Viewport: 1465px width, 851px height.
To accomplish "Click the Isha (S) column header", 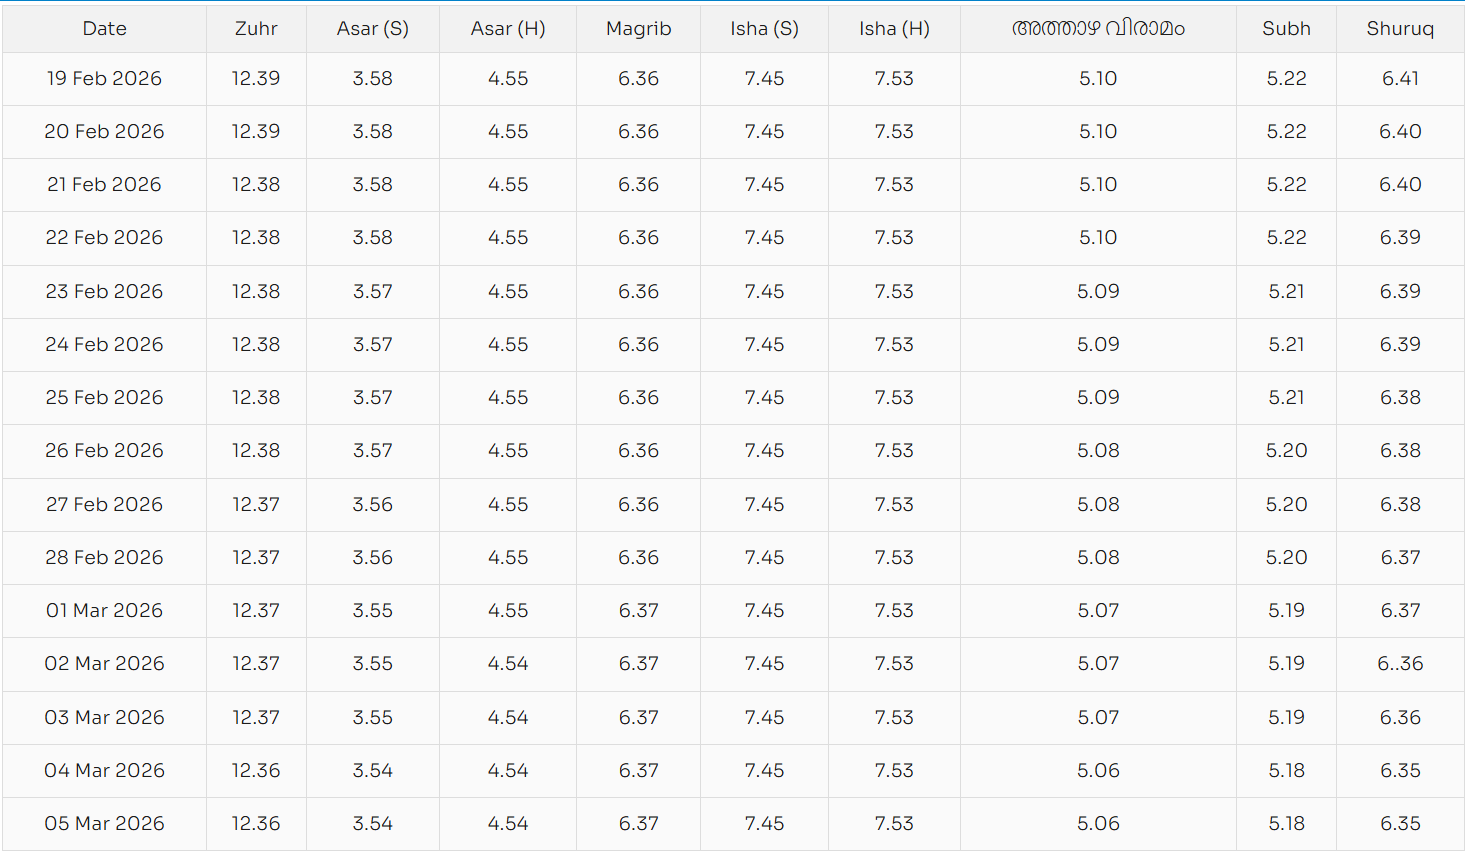I will (764, 29).
